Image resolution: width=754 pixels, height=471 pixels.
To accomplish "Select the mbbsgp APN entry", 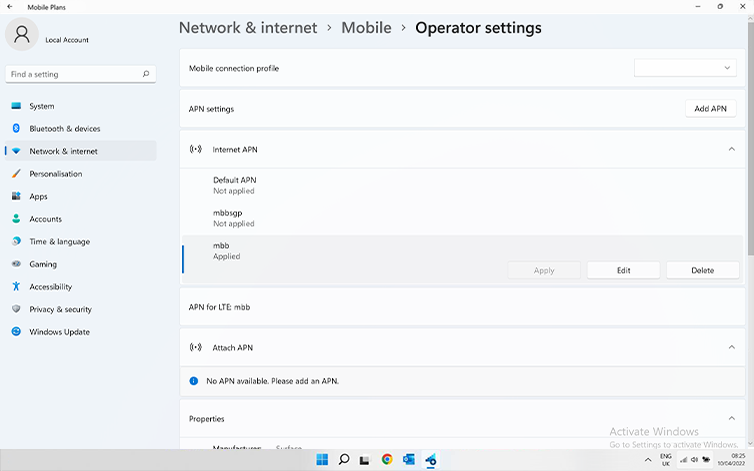I will coord(228,218).
